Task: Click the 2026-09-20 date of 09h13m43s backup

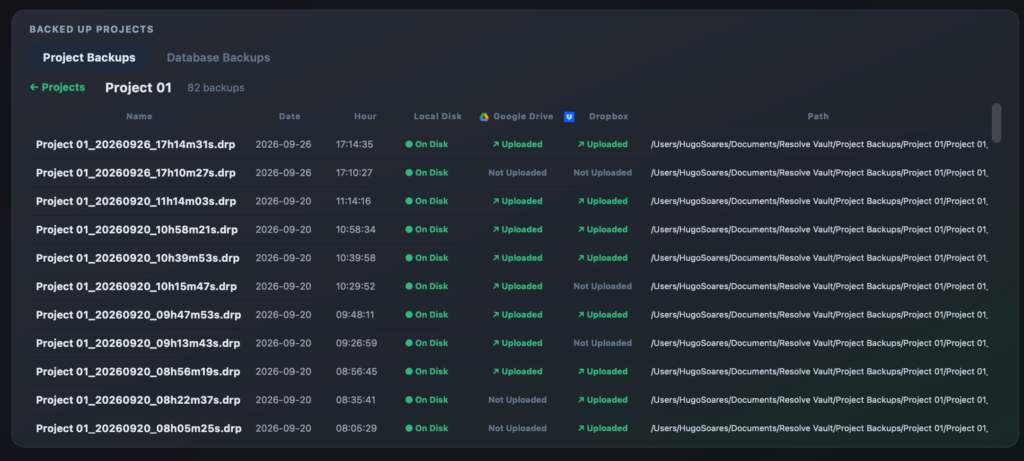Action: 283,343
